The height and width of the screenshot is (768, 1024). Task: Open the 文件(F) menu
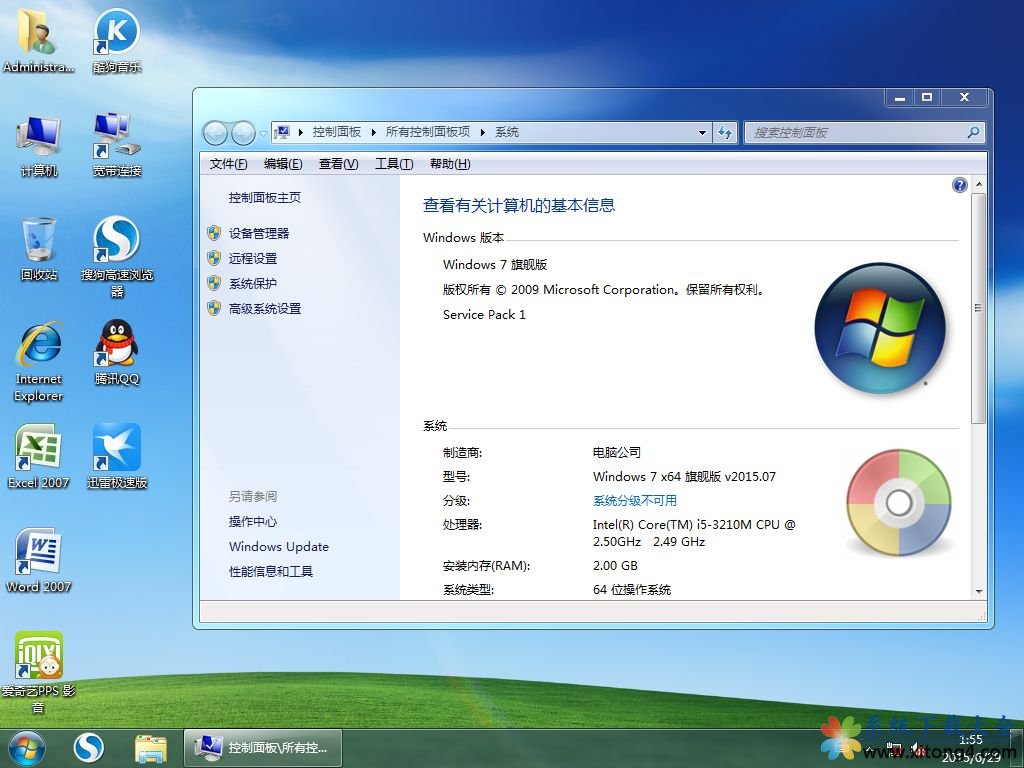click(x=229, y=164)
